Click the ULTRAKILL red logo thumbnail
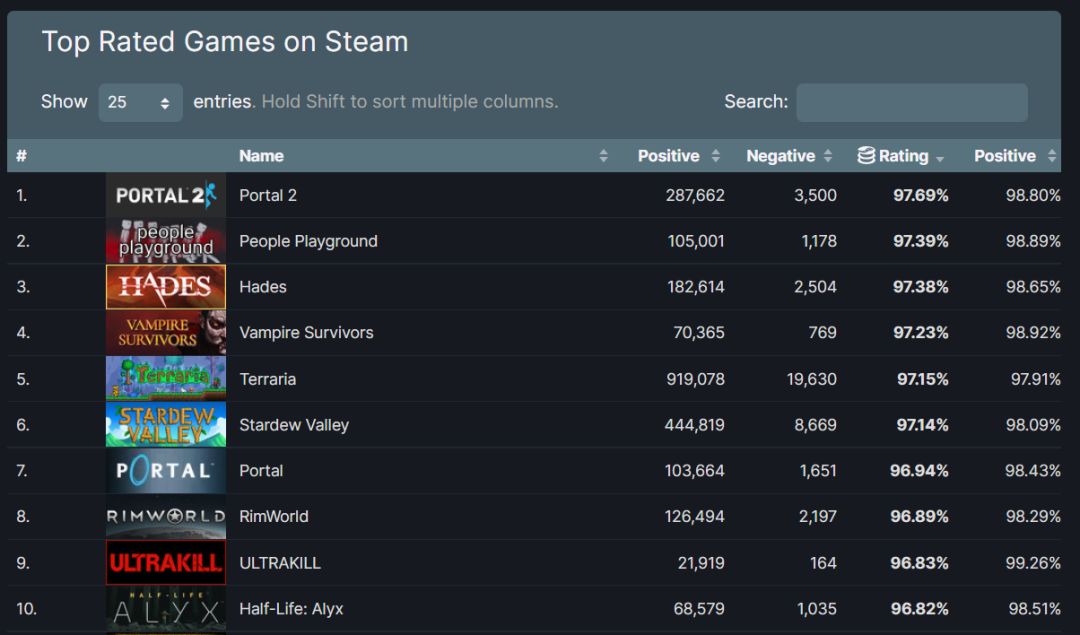Viewport: 1080px width, 635px height. point(165,563)
